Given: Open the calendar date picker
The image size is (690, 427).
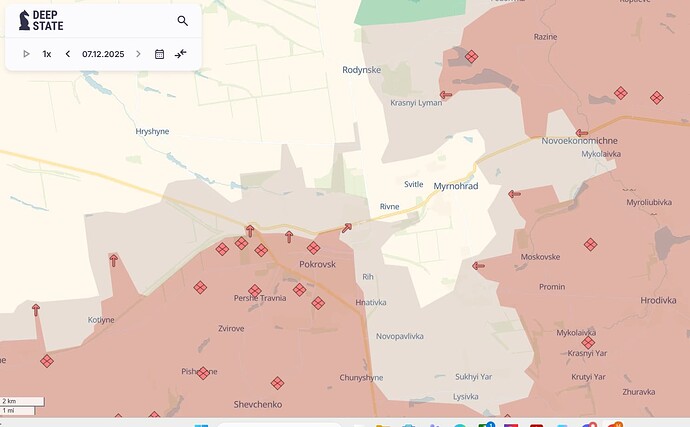Looking at the screenshot, I should [159, 54].
